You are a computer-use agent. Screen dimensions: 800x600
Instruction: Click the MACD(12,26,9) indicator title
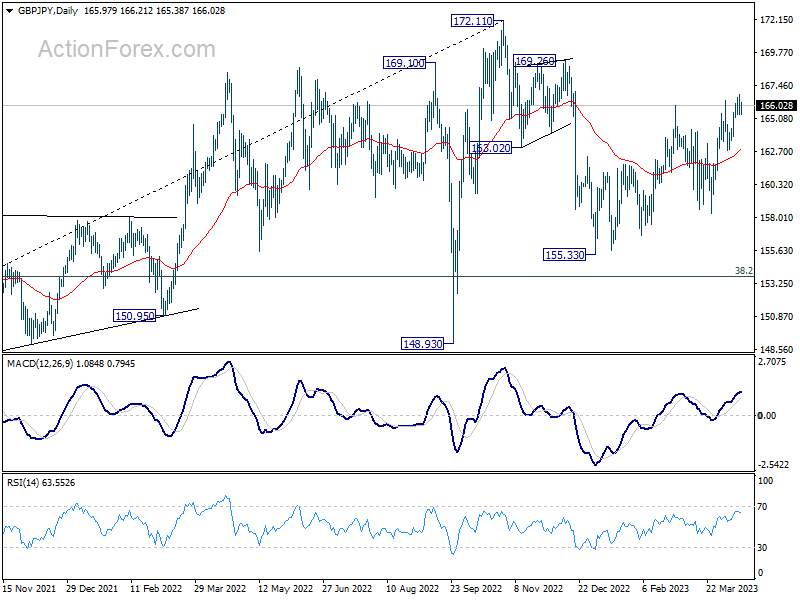pos(40,364)
